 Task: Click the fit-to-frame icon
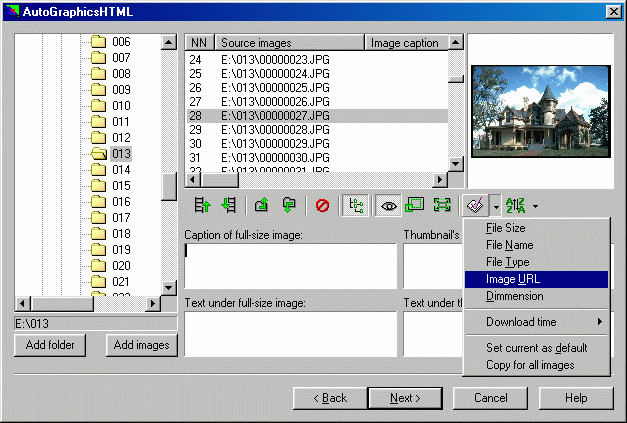(x=442, y=206)
